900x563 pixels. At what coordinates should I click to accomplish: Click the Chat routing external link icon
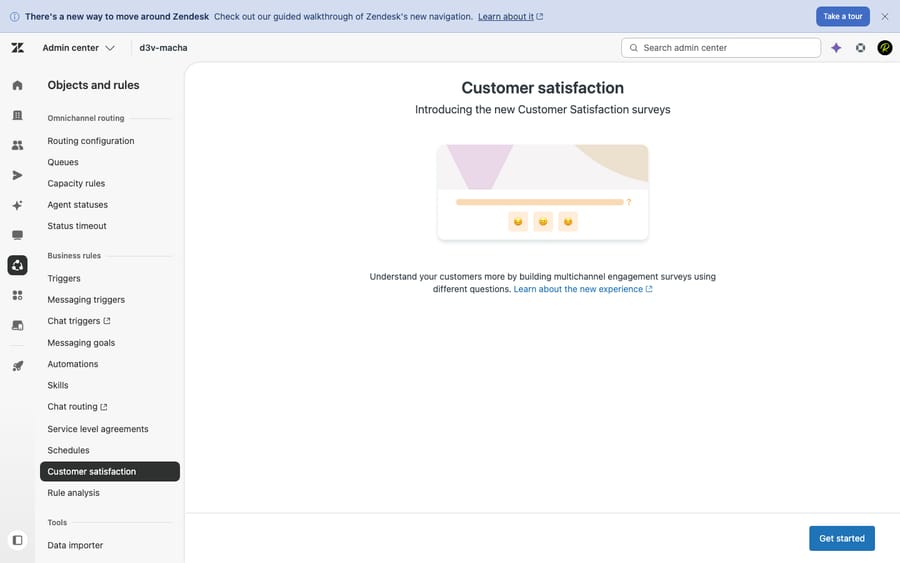click(x=104, y=407)
